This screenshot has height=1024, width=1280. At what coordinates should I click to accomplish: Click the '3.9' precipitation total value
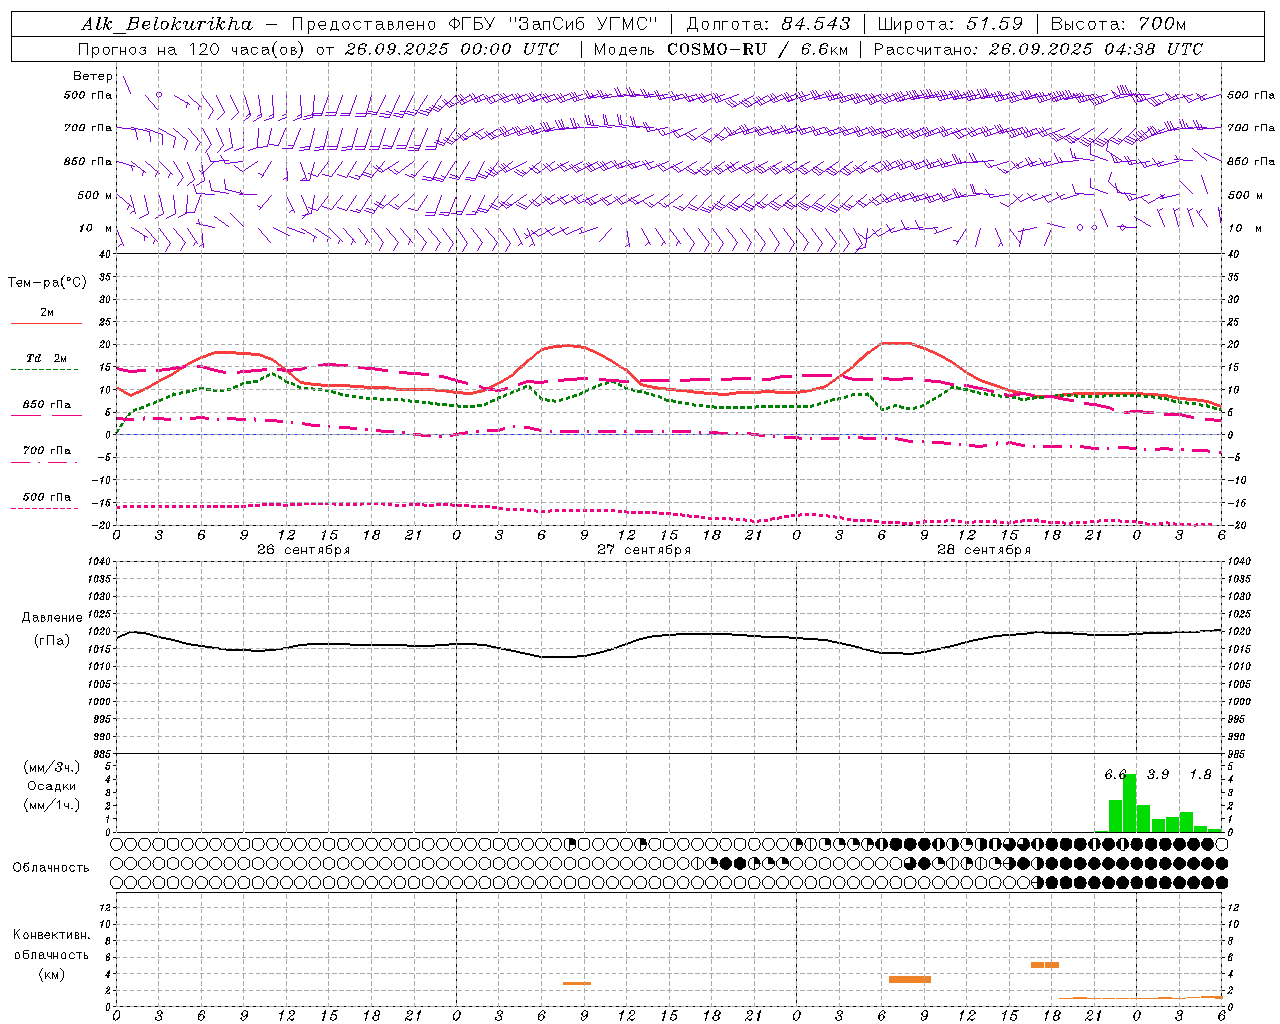(1157, 775)
